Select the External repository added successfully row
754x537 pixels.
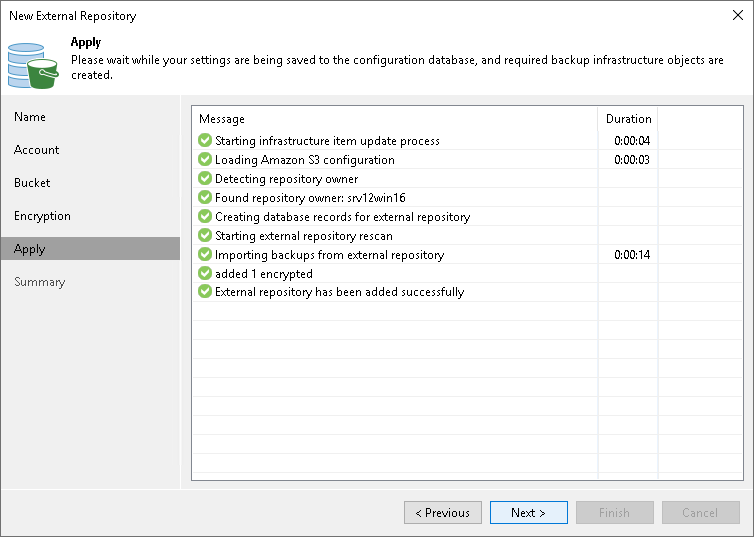(340, 292)
